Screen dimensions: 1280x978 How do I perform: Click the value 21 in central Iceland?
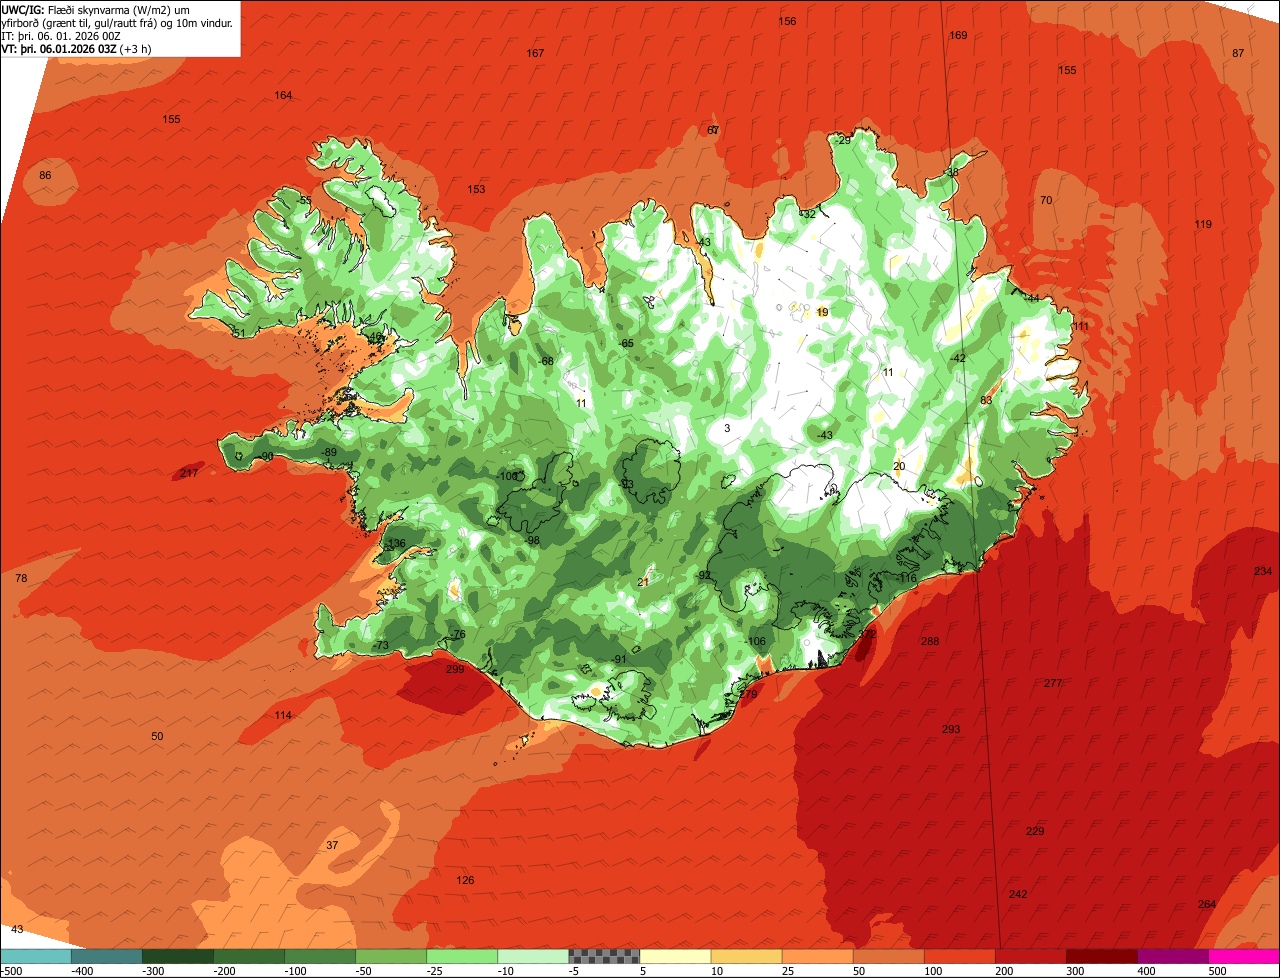(x=643, y=582)
